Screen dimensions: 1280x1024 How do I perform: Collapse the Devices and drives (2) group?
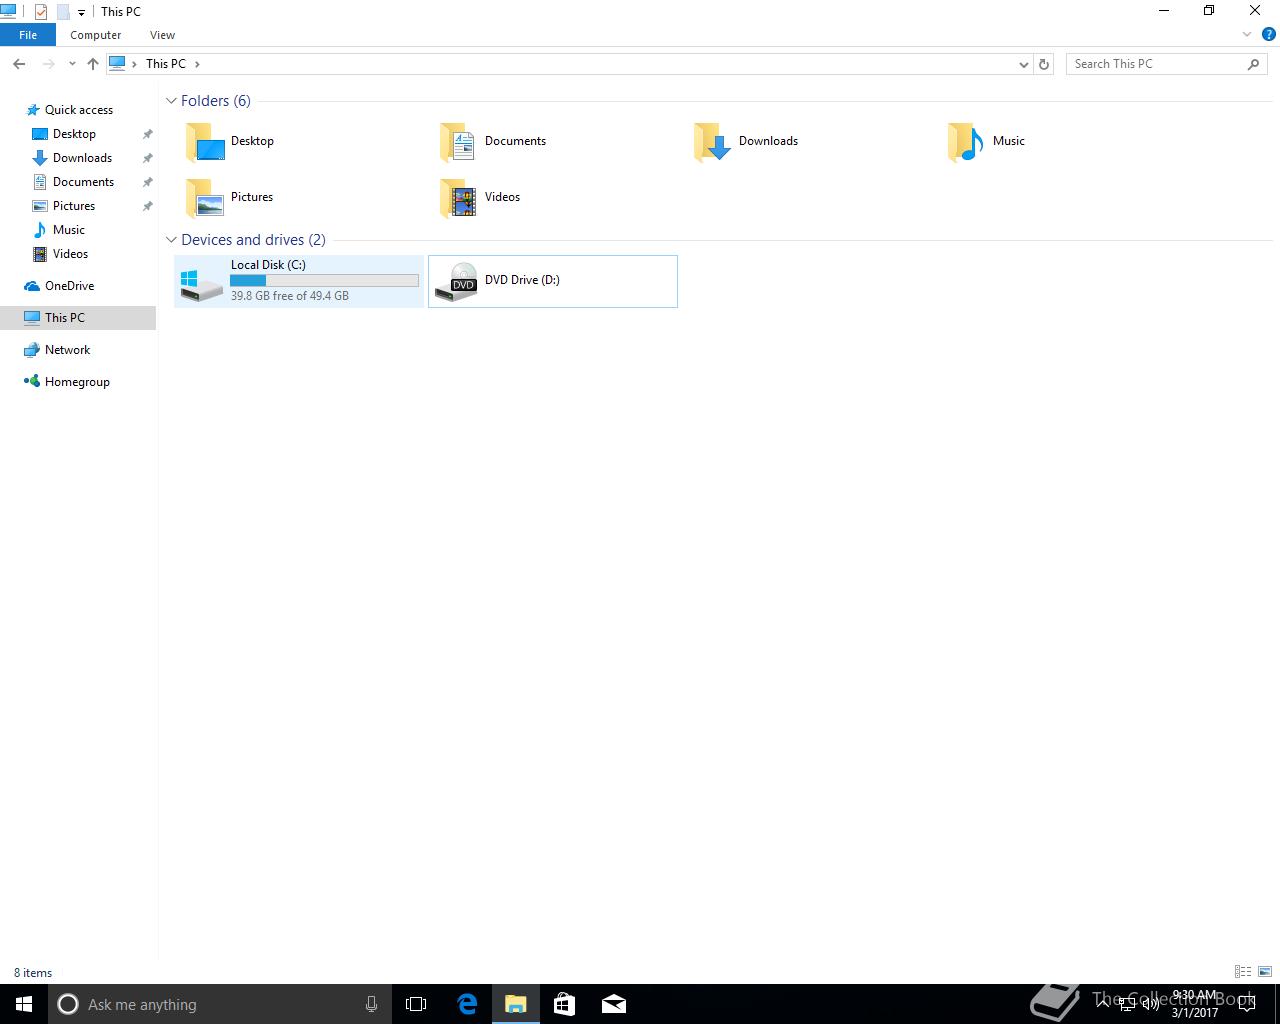pyautogui.click(x=171, y=240)
